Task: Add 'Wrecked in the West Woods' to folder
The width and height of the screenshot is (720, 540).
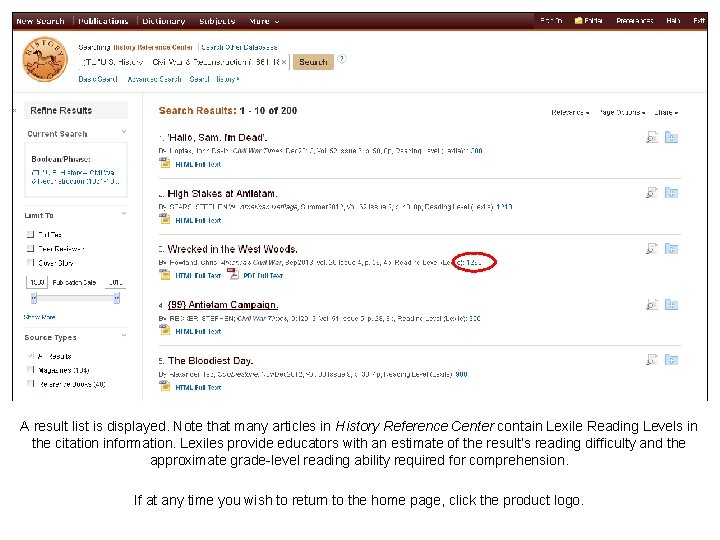Action: click(x=671, y=249)
